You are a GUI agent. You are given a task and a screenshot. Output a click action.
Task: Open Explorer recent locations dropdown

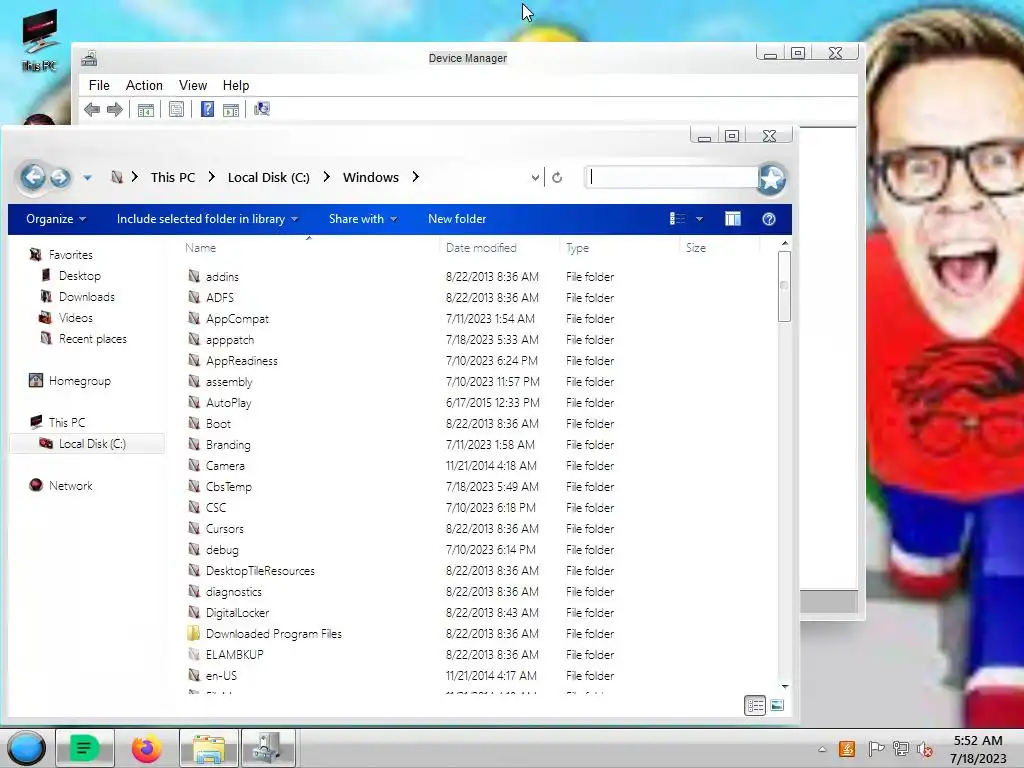click(x=87, y=178)
